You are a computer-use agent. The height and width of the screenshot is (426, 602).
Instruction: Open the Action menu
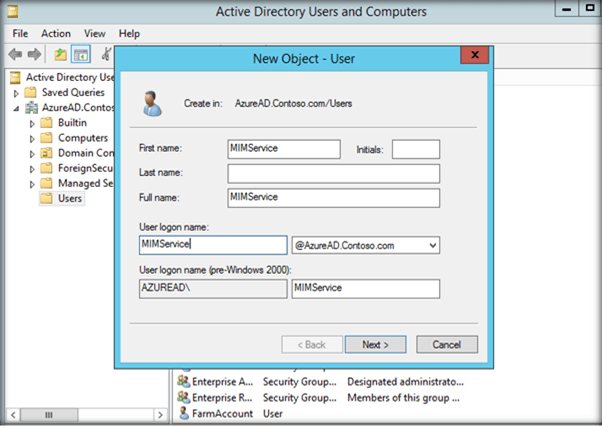coord(56,34)
